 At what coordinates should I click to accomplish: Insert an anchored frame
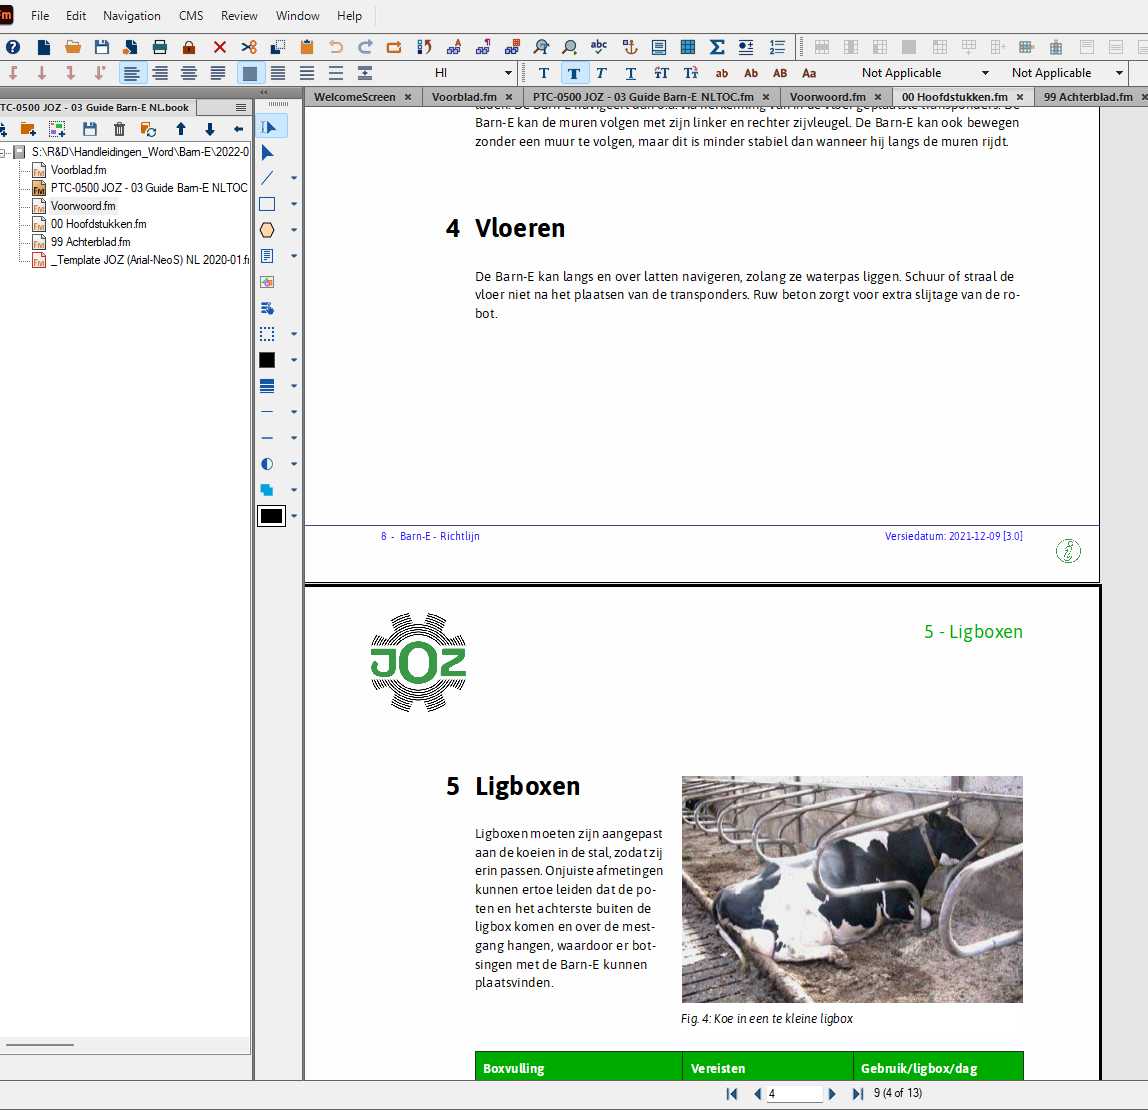[629, 46]
